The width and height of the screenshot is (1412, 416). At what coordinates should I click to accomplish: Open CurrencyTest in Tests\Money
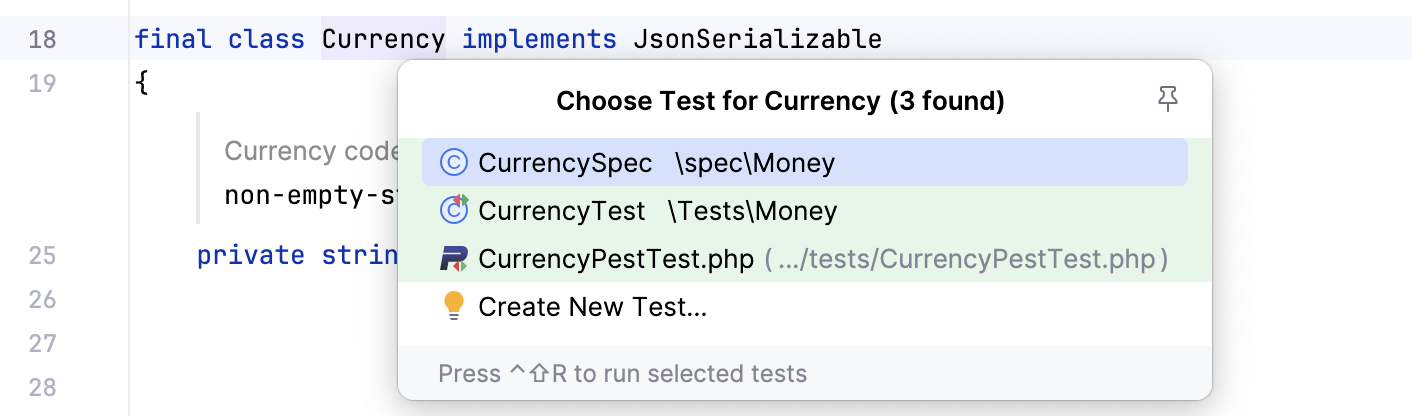point(562,211)
